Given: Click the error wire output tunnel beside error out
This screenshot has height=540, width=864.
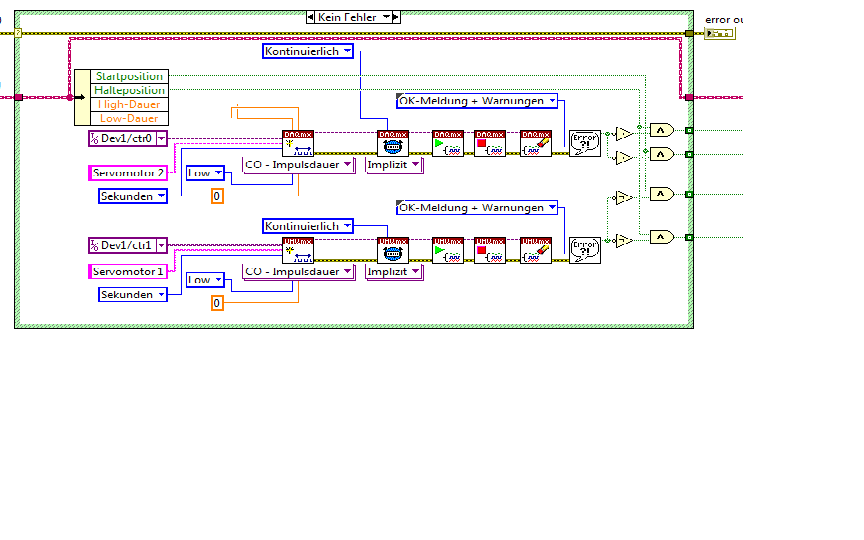Looking at the screenshot, I should [689, 34].
